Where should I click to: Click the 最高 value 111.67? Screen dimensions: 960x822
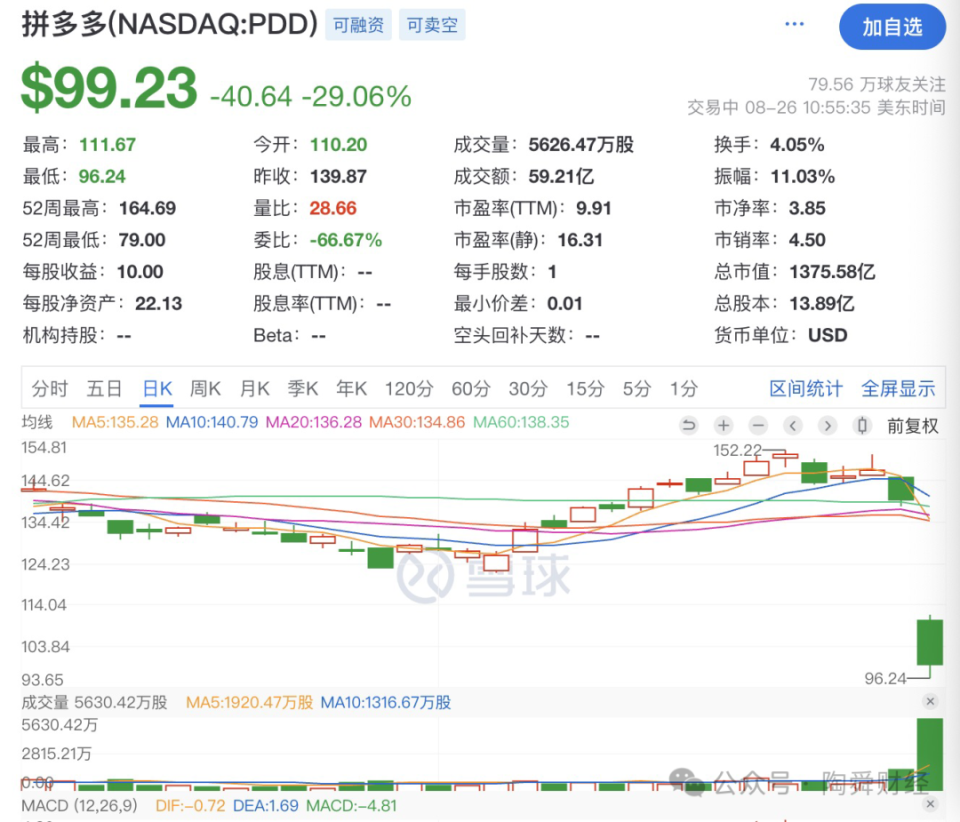[107, 144]
